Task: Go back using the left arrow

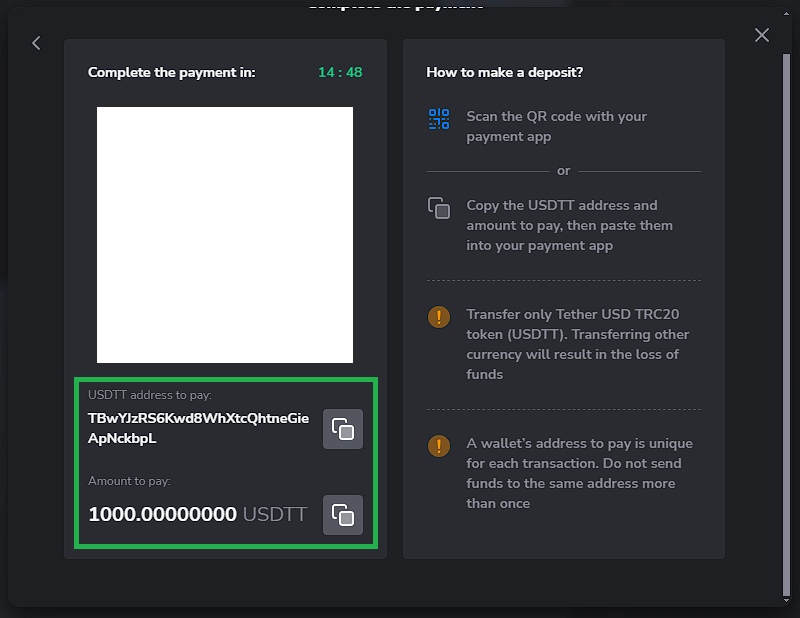Action: (36, 43)
